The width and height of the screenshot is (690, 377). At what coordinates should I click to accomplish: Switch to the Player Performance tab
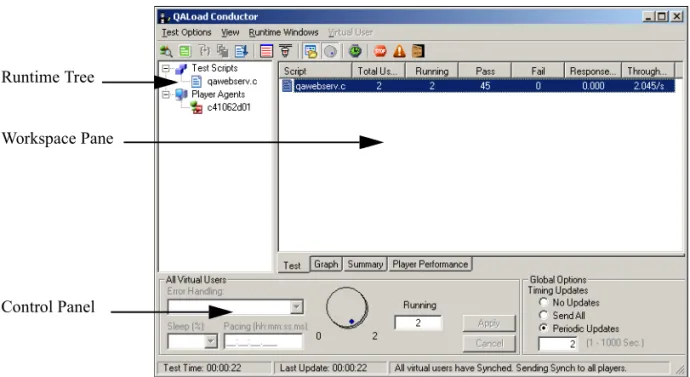pyautogui.click(x=430, y=264)
